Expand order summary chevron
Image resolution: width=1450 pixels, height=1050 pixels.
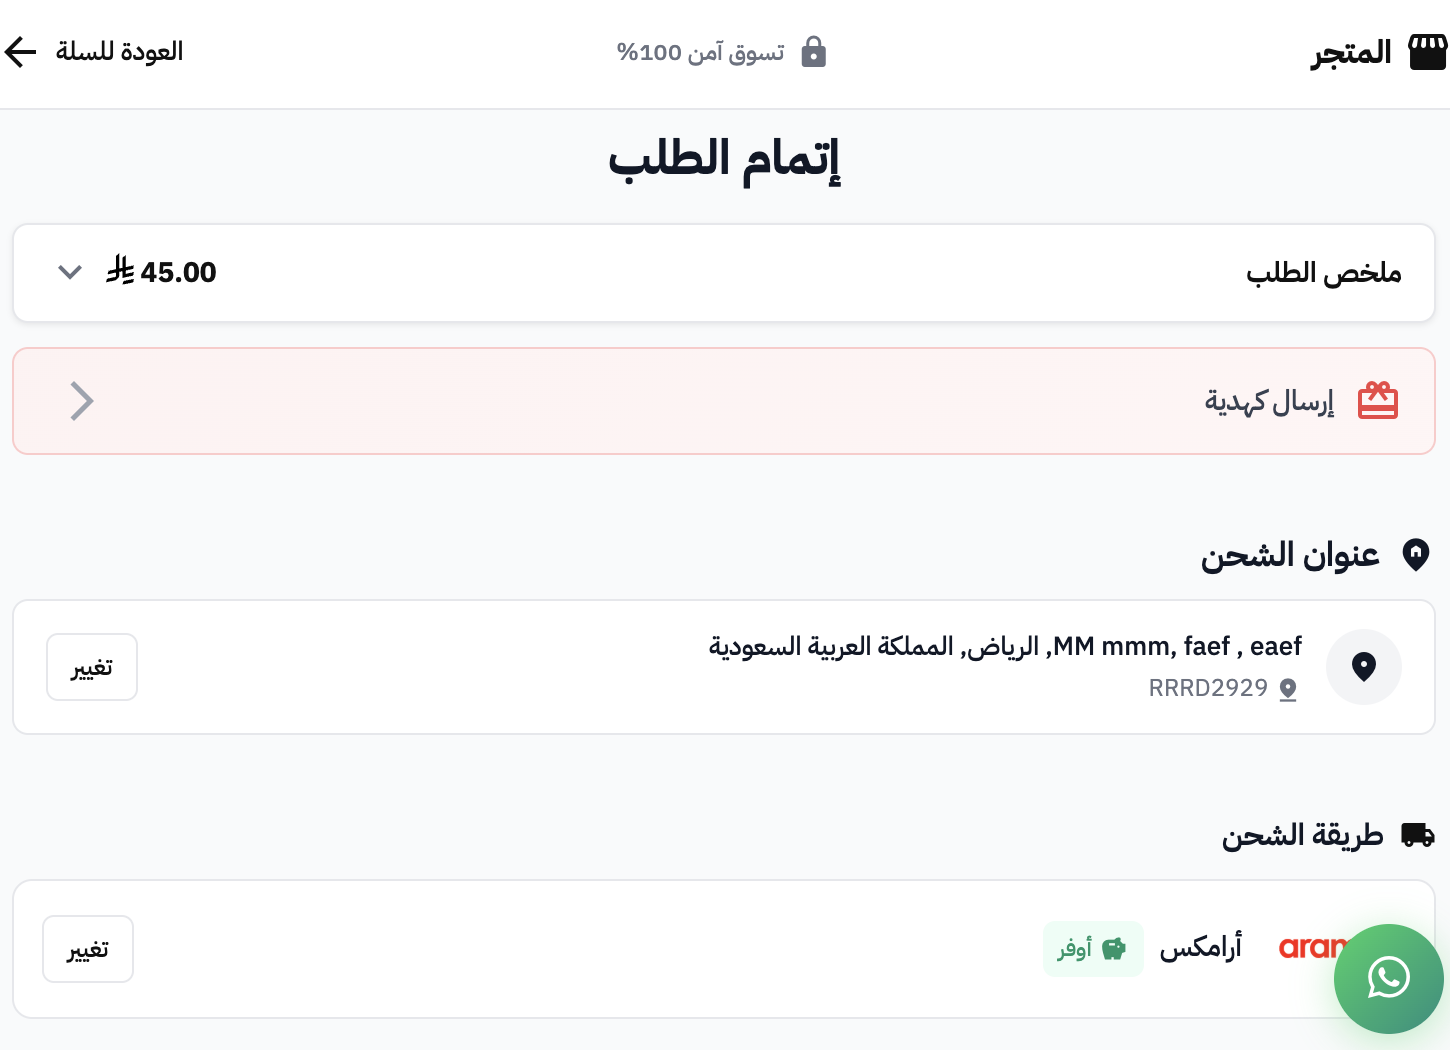point(70,272)
